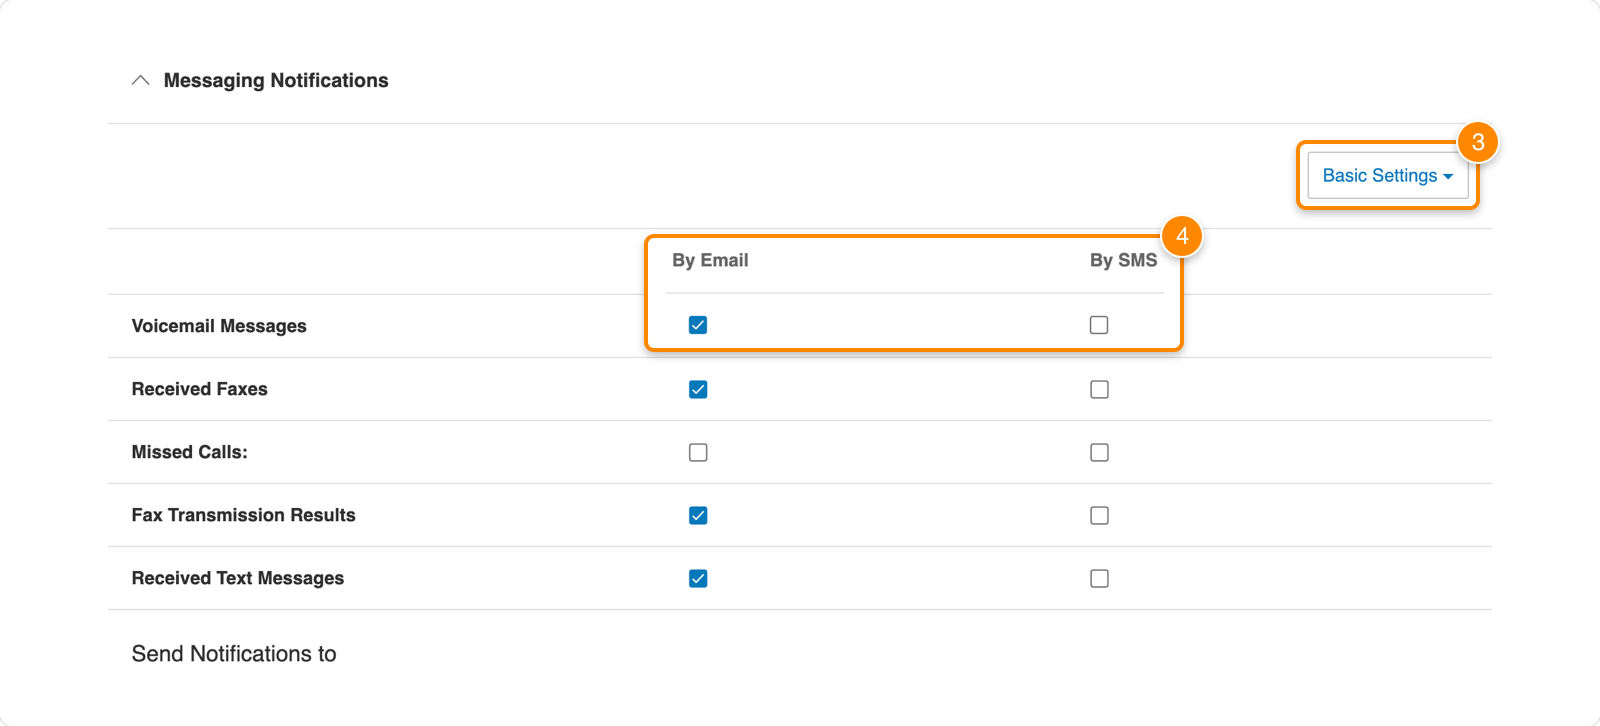Enable By SMS for Received Faxes
The width and height of the screenshot is (1600, 726).
coord(1098,389)
